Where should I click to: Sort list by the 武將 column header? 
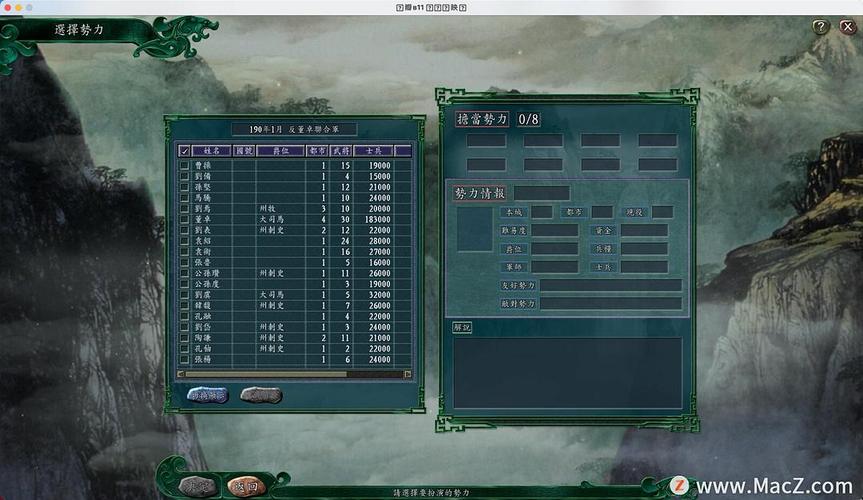click(341, 150)
